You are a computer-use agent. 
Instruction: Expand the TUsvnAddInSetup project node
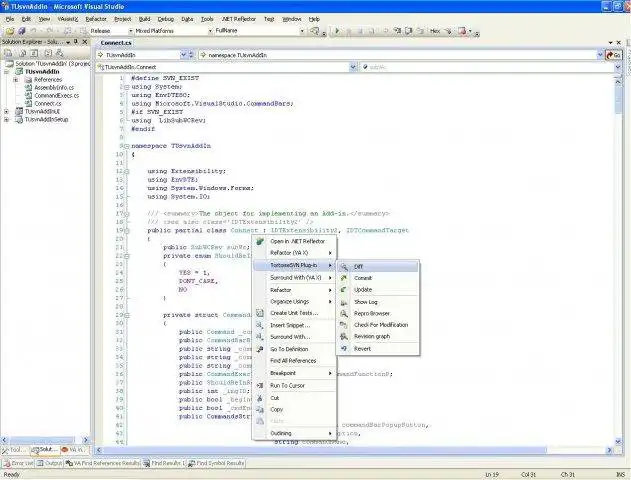point(6,119)
